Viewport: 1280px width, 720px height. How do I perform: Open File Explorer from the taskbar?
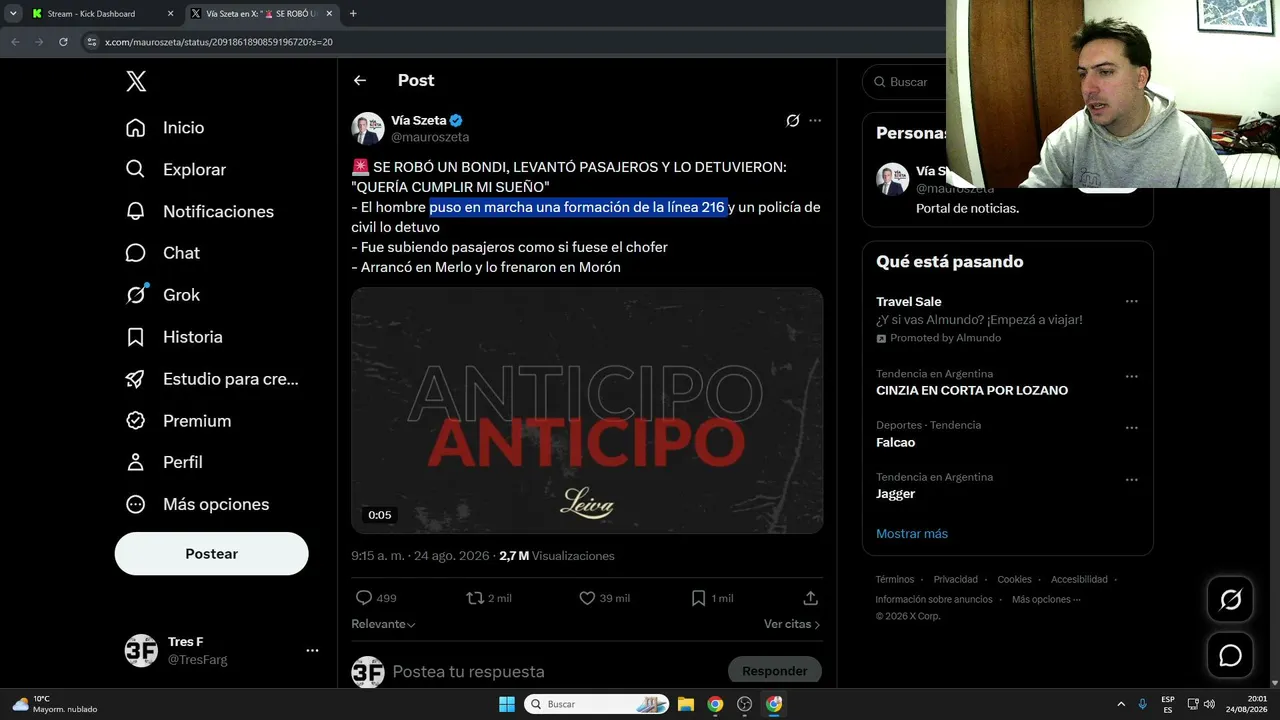click(x=686, y=704)
